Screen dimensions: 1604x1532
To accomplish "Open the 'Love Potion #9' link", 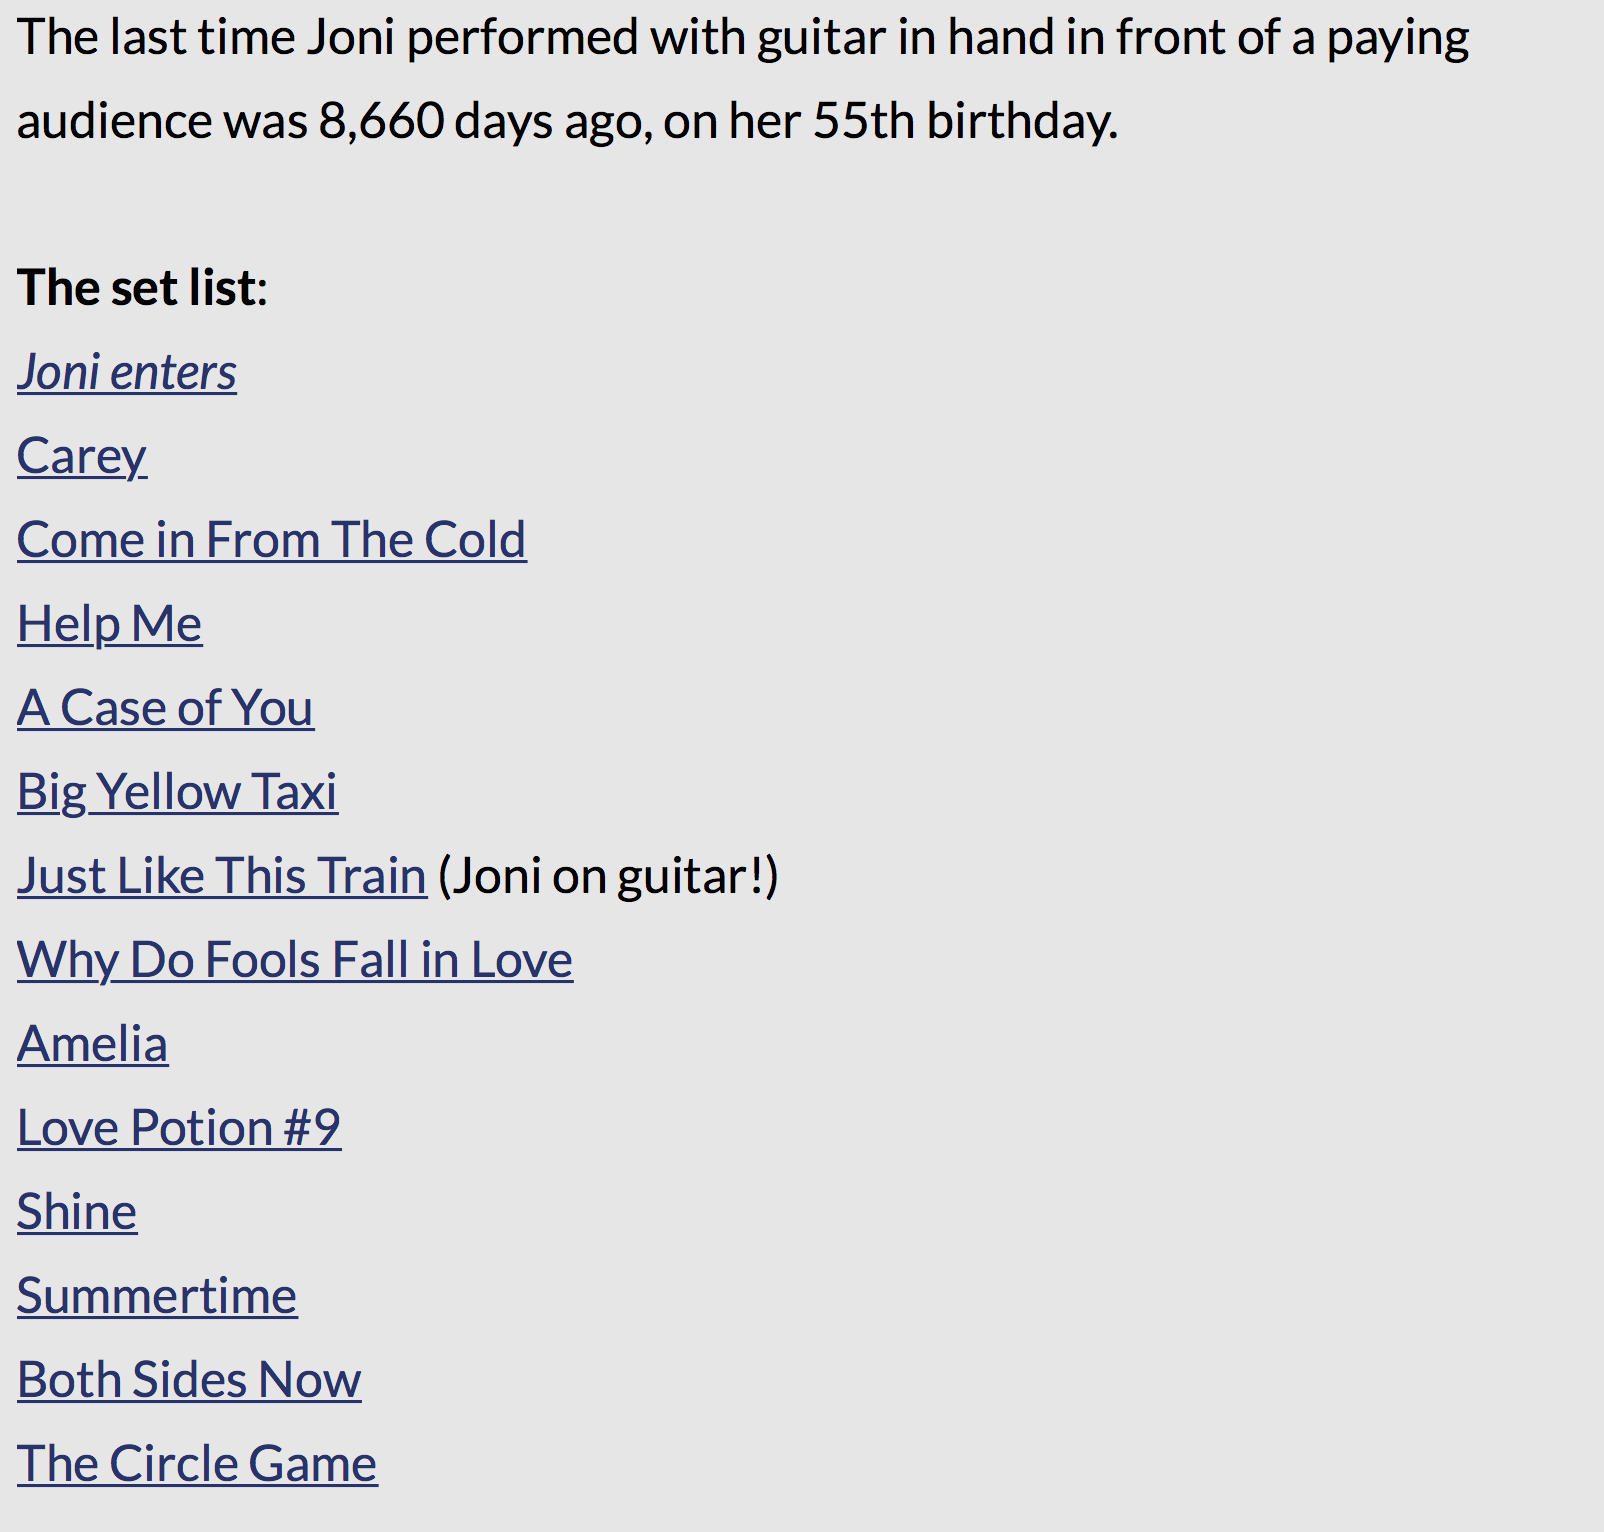I will [179, 1129].
